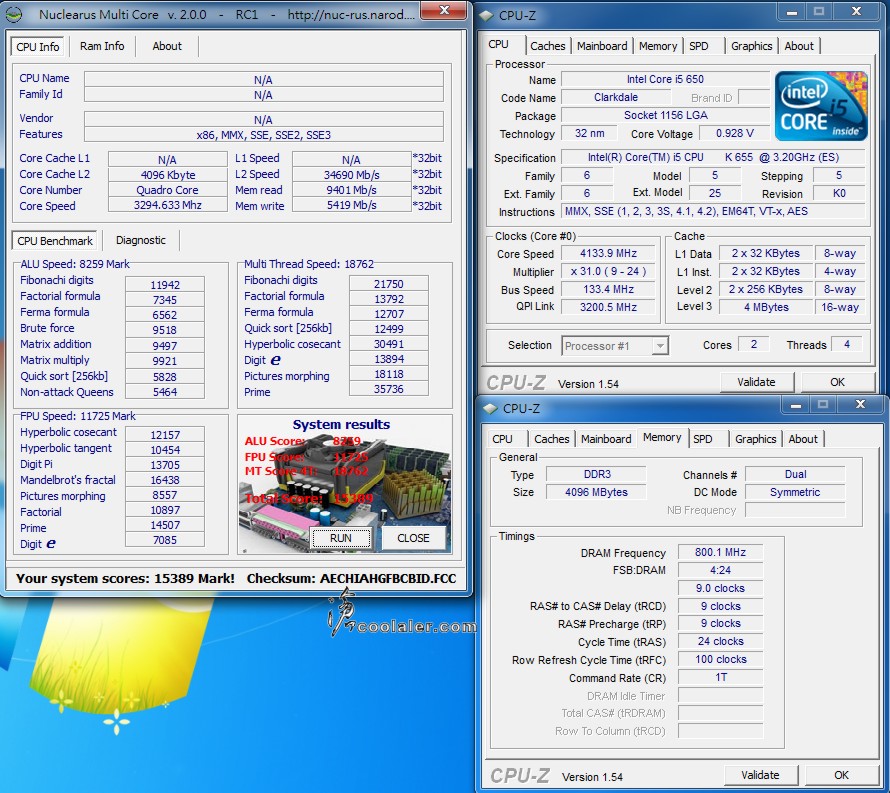Click the Mem read value '9401 Mb/s'
The width and height of the screenshot is (890, 793).
[x=351, y=190]
